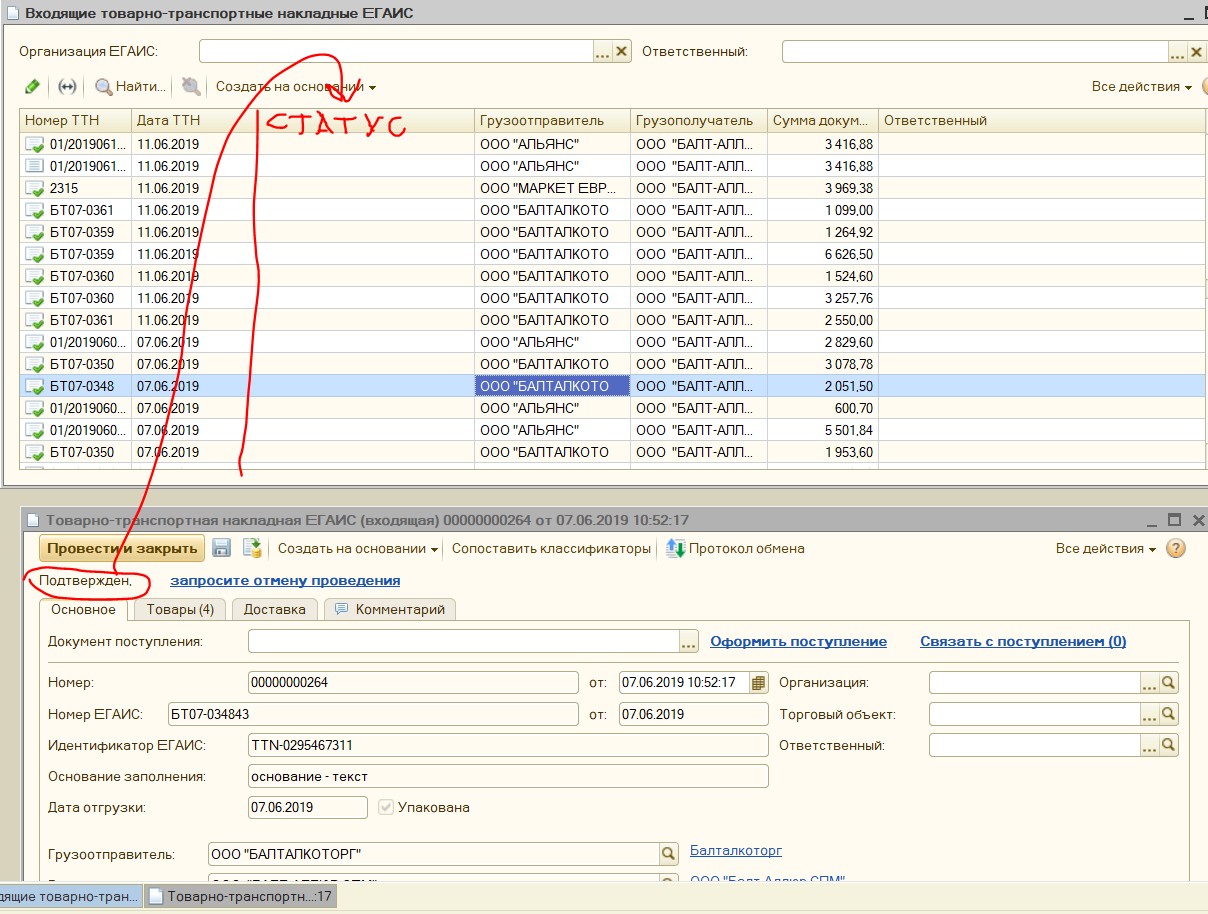Image resolution: width=1208 pixels, height=914 pixels.
Task: Open Протокол обмена exchange log
Action: click(x=735, y=548)
